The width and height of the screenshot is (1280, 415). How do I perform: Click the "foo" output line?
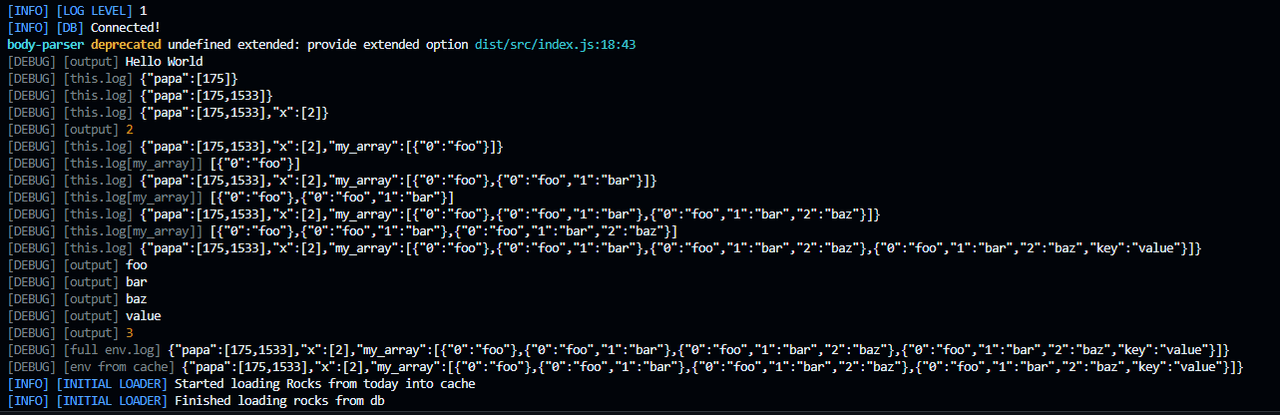(137, 265)
